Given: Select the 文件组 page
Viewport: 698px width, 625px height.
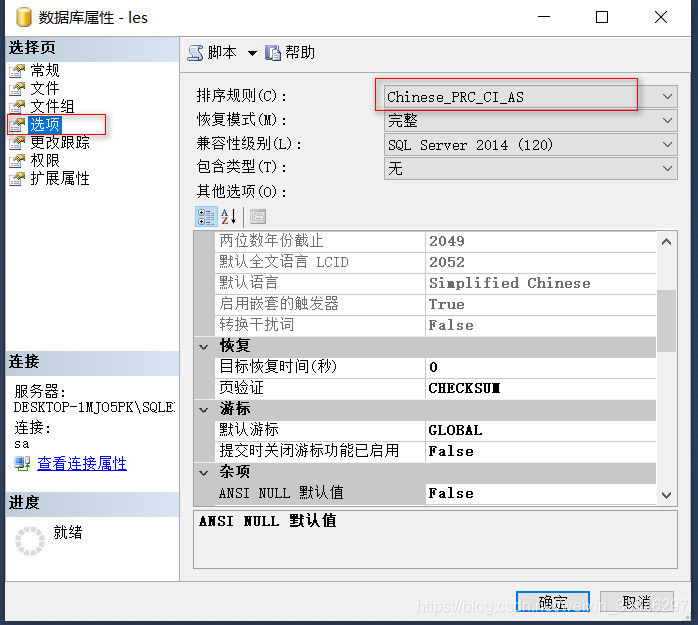Looking at the screenshot, I should click(52, 106).
